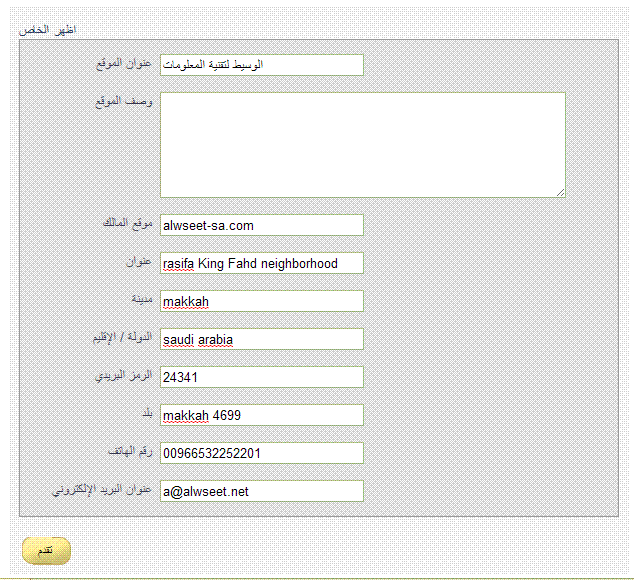Click the site title field with Arabic text
This screenshot has width=634, height=580.
click(261, 65)
